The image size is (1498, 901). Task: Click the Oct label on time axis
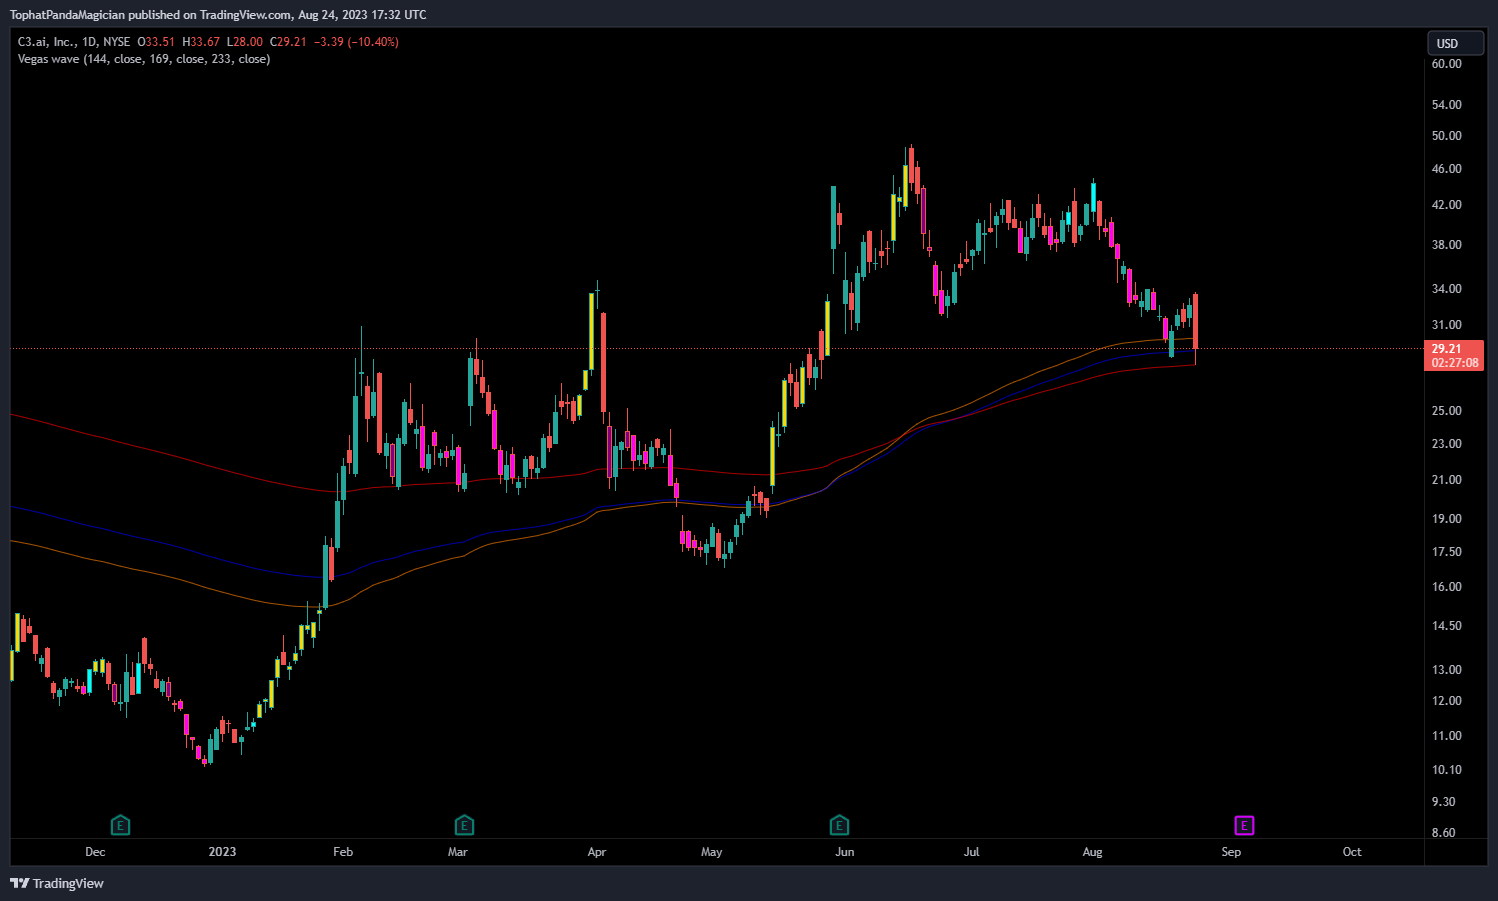click(x=1352, y=852)
